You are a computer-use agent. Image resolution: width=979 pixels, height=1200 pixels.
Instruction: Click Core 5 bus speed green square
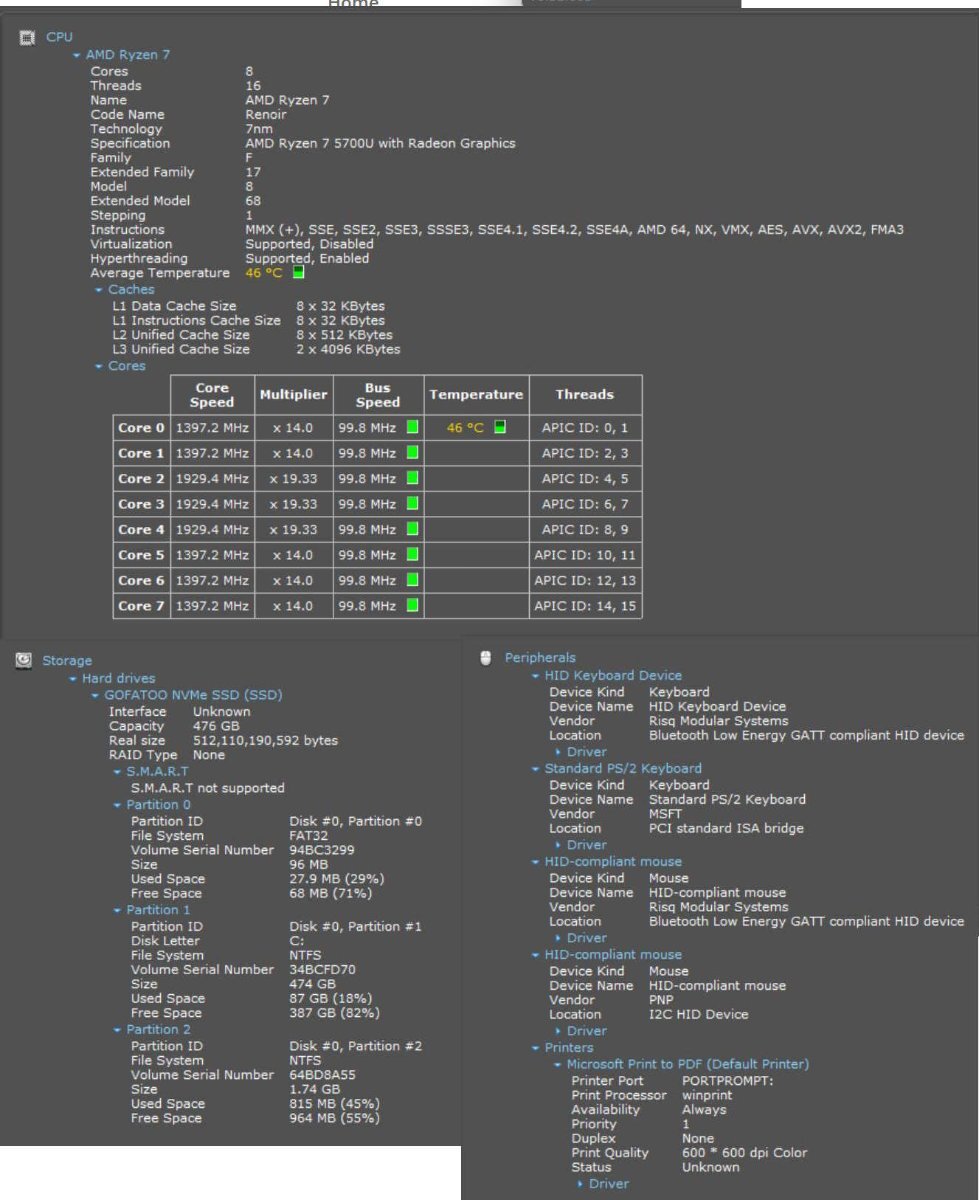point(412,555)
